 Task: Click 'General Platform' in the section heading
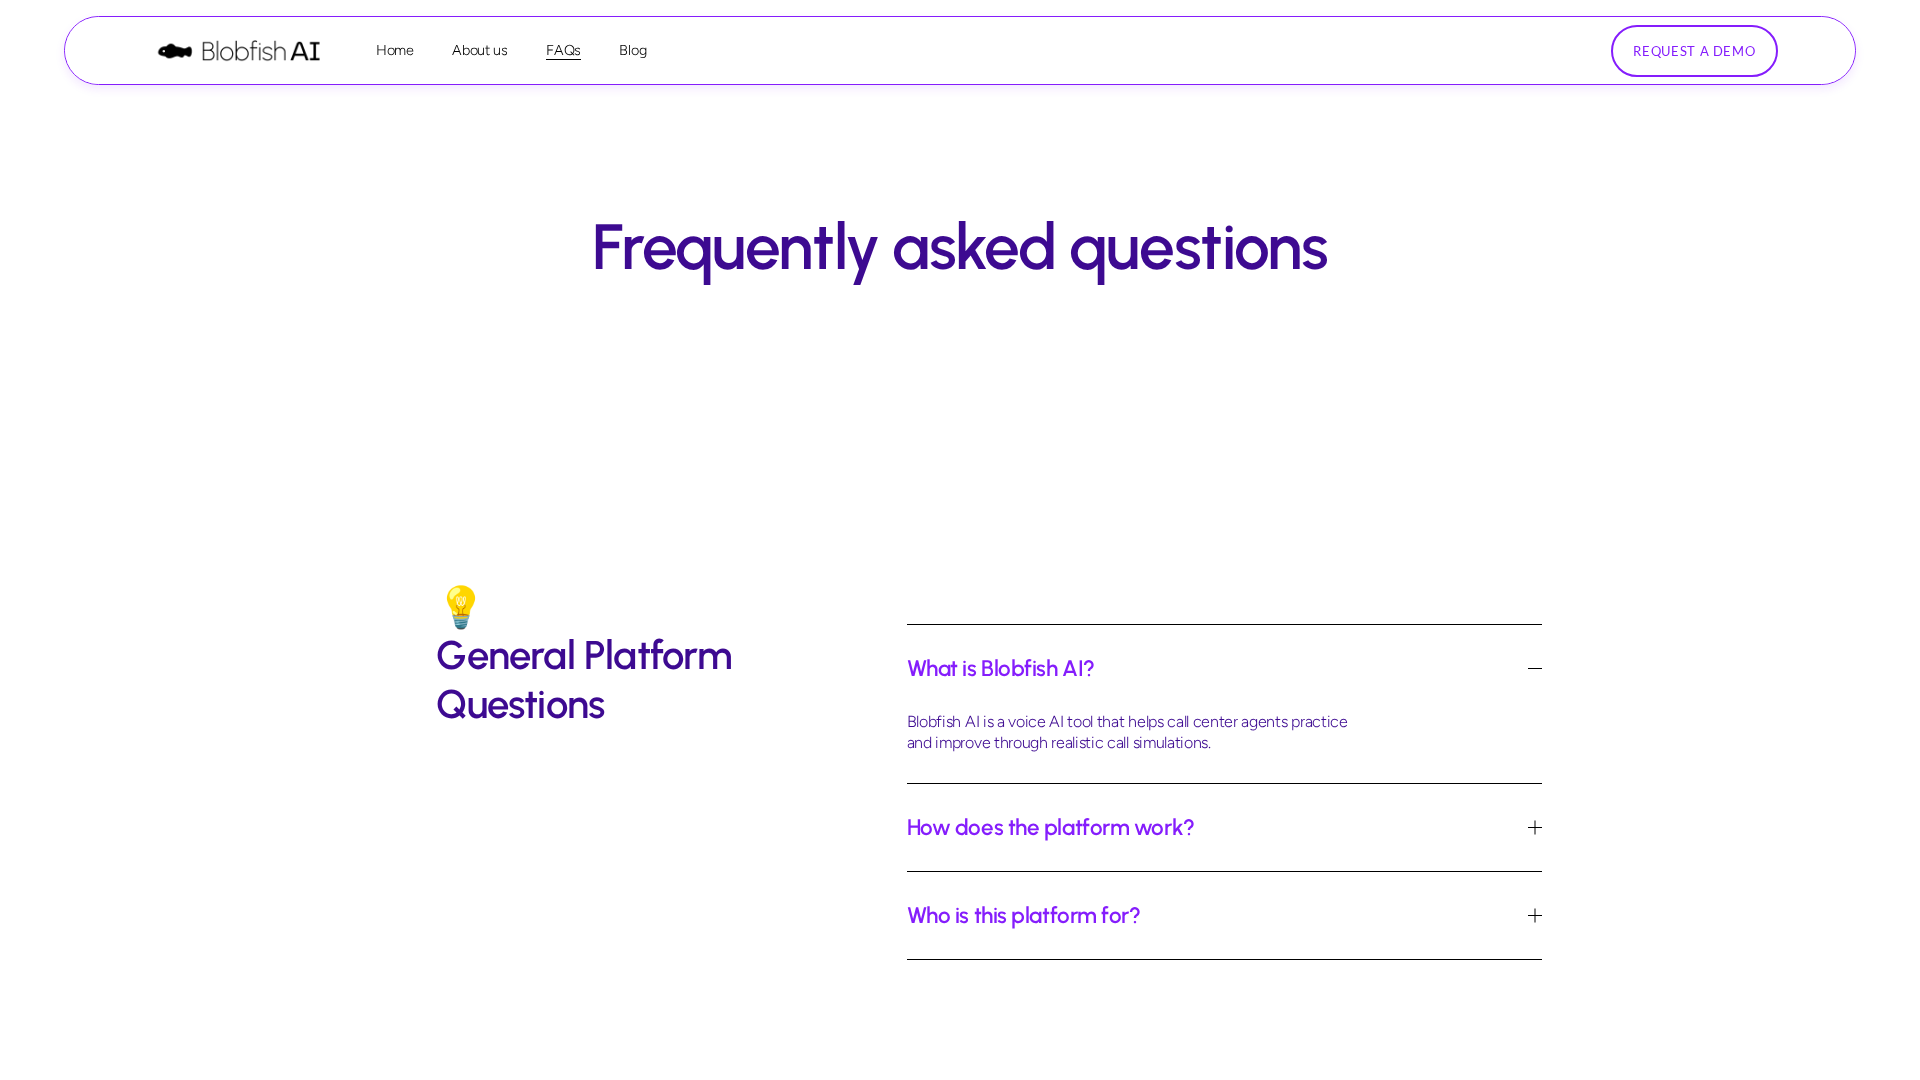(x=584, y=656)
